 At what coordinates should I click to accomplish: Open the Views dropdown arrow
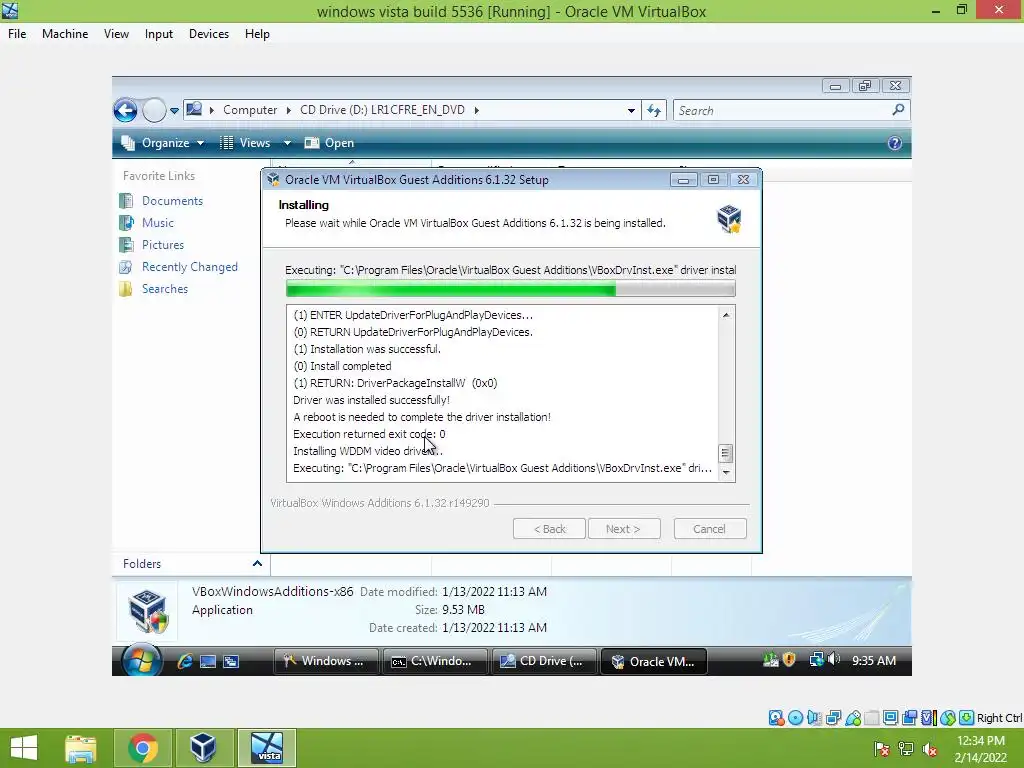287,143
